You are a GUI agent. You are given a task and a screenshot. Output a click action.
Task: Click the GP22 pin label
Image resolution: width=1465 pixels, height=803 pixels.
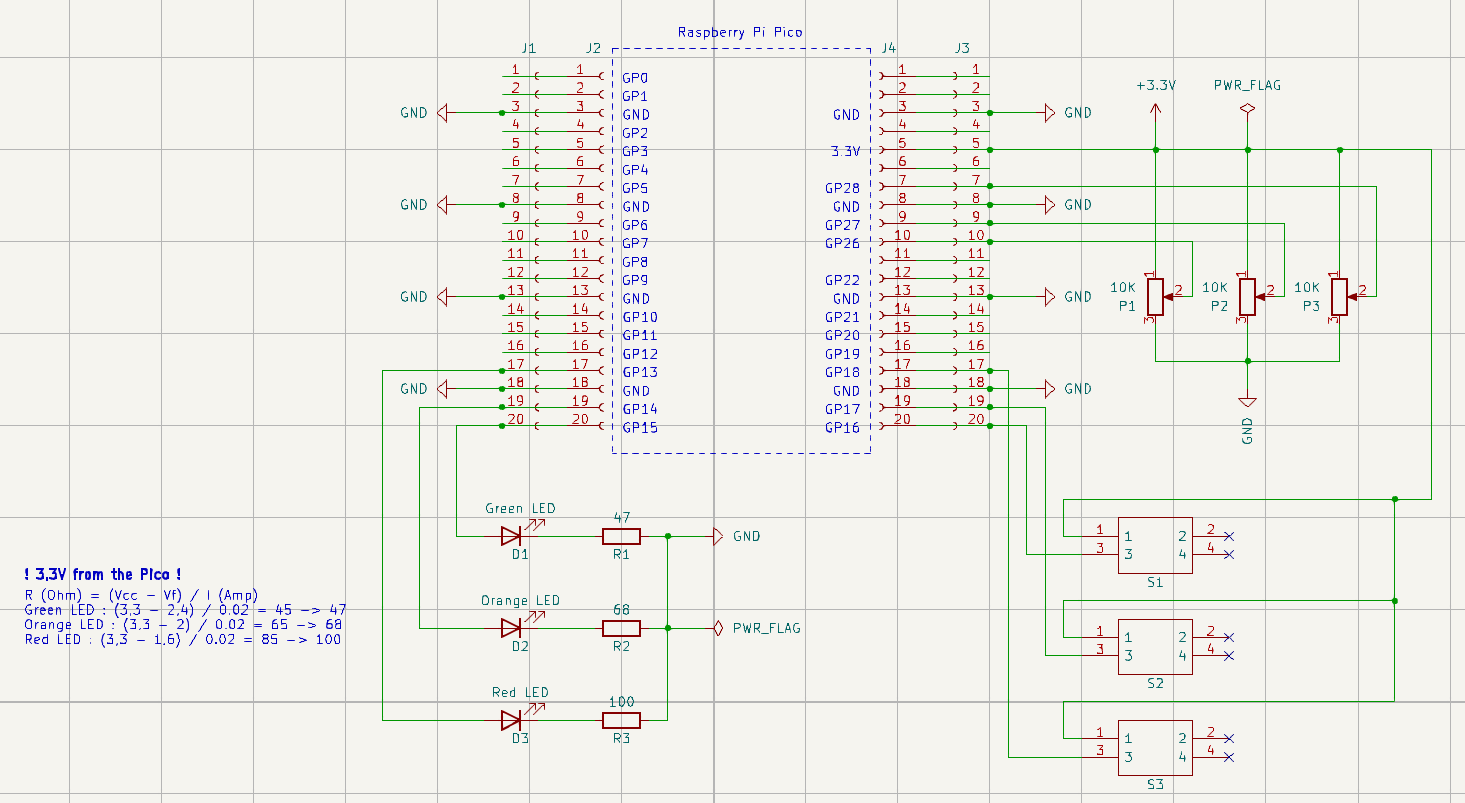click(842, 280)
